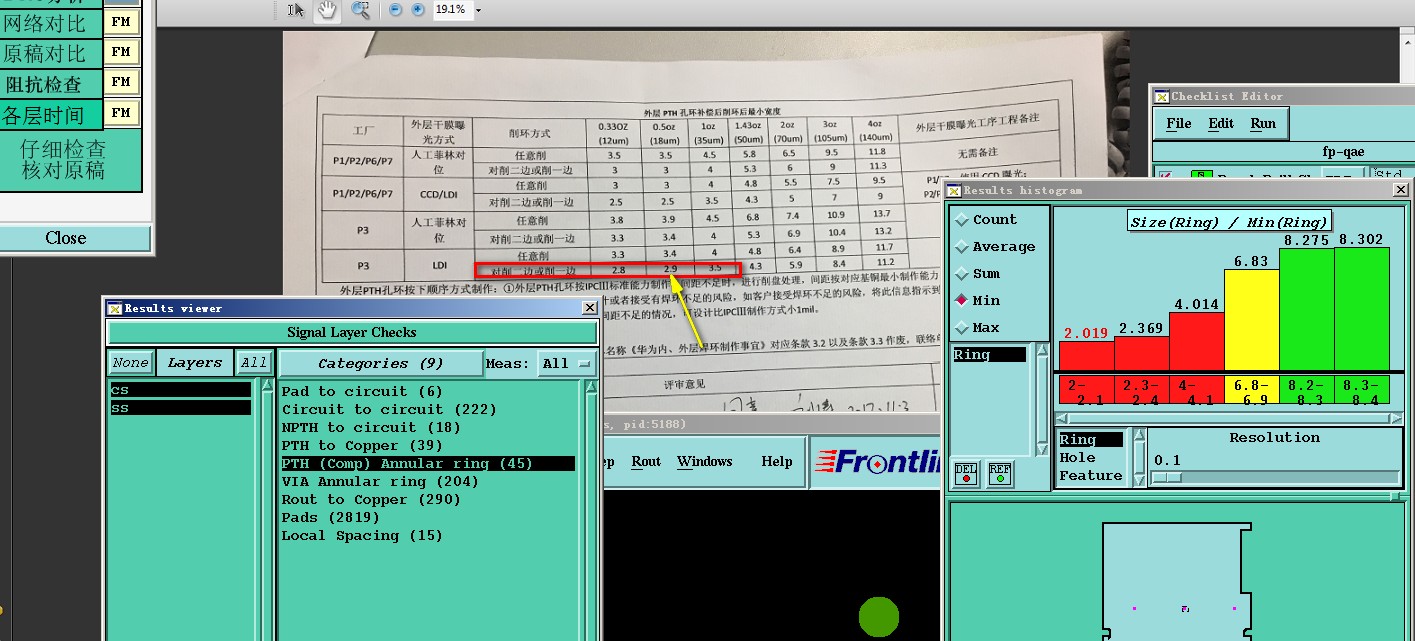Select Hole in histogram attribute list
1415x641 pixels.
click(1077, 458)
